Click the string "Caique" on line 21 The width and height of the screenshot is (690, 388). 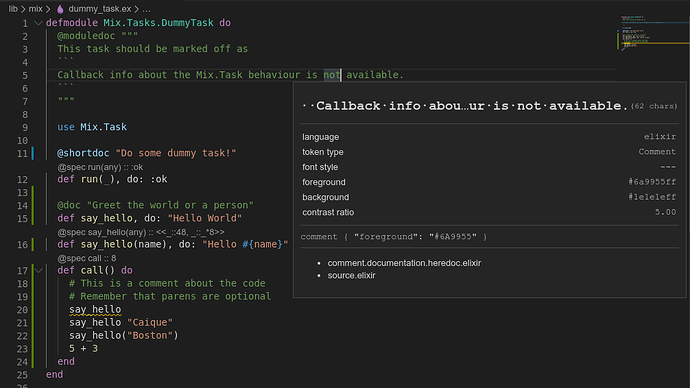(x=150, y=322)
